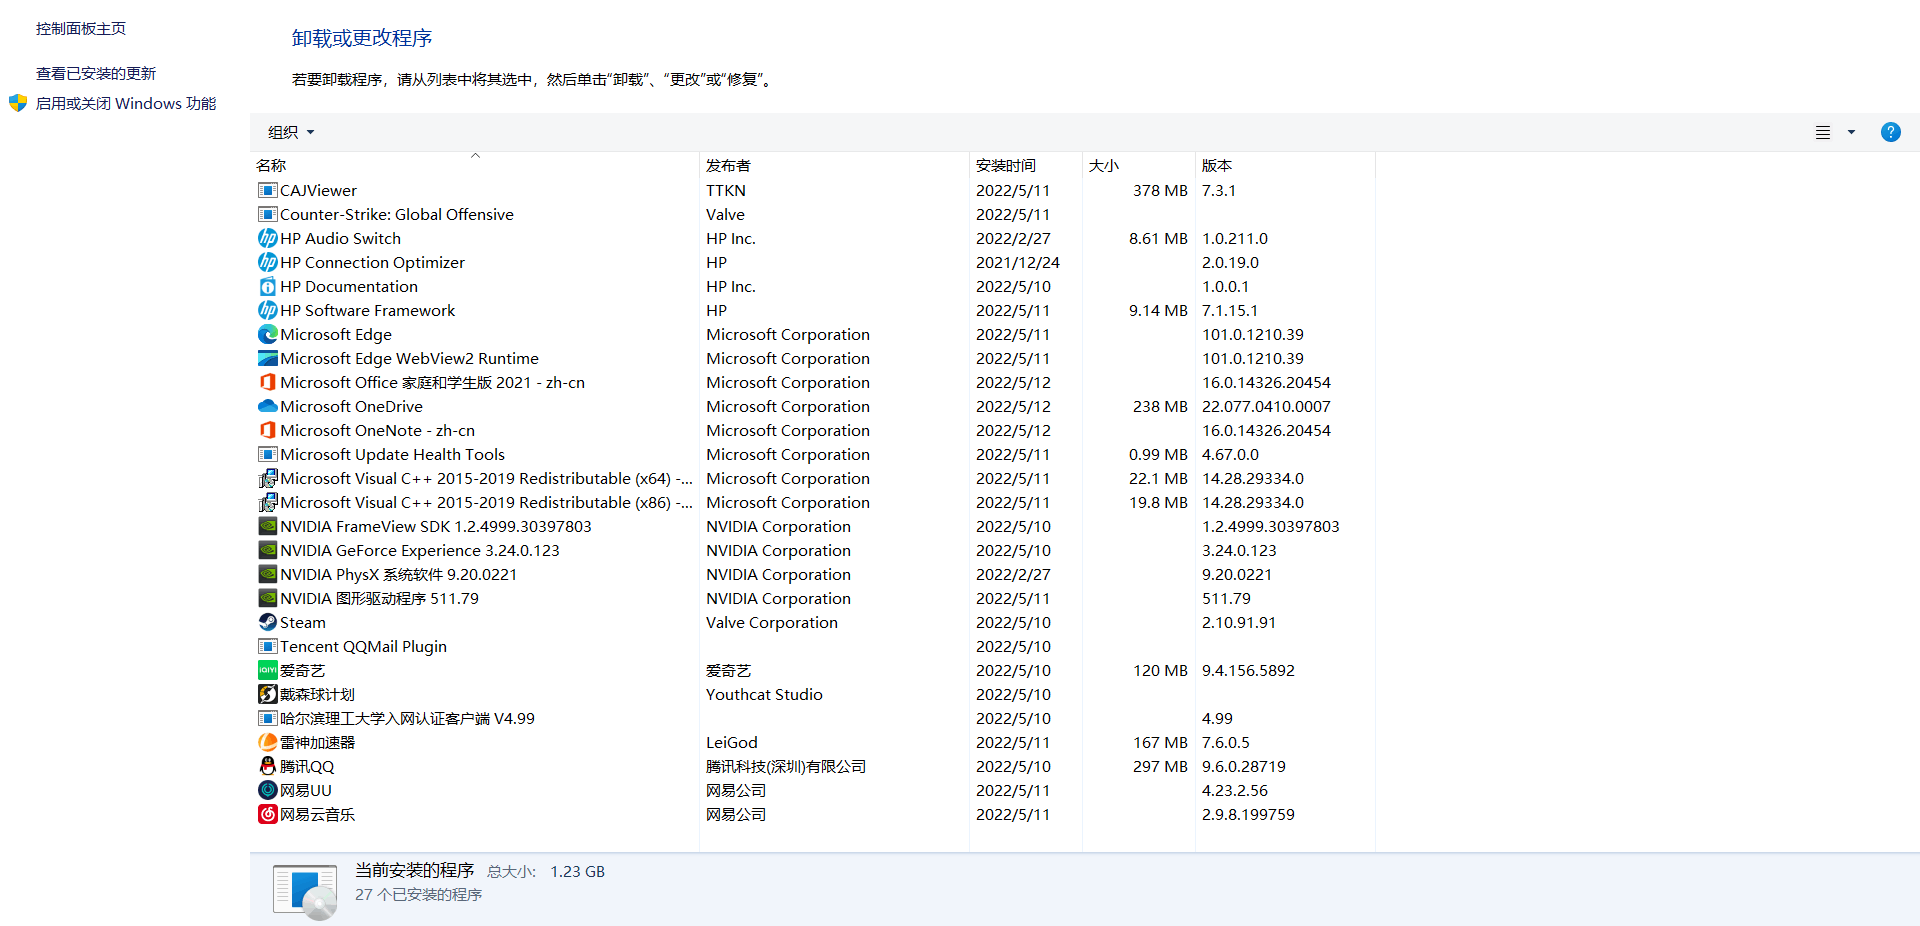This screenshot has height=926, width=1920.
Task: Click version 9.6.0.28719 of 腾讯QQ
Action: coord(1244,766)
